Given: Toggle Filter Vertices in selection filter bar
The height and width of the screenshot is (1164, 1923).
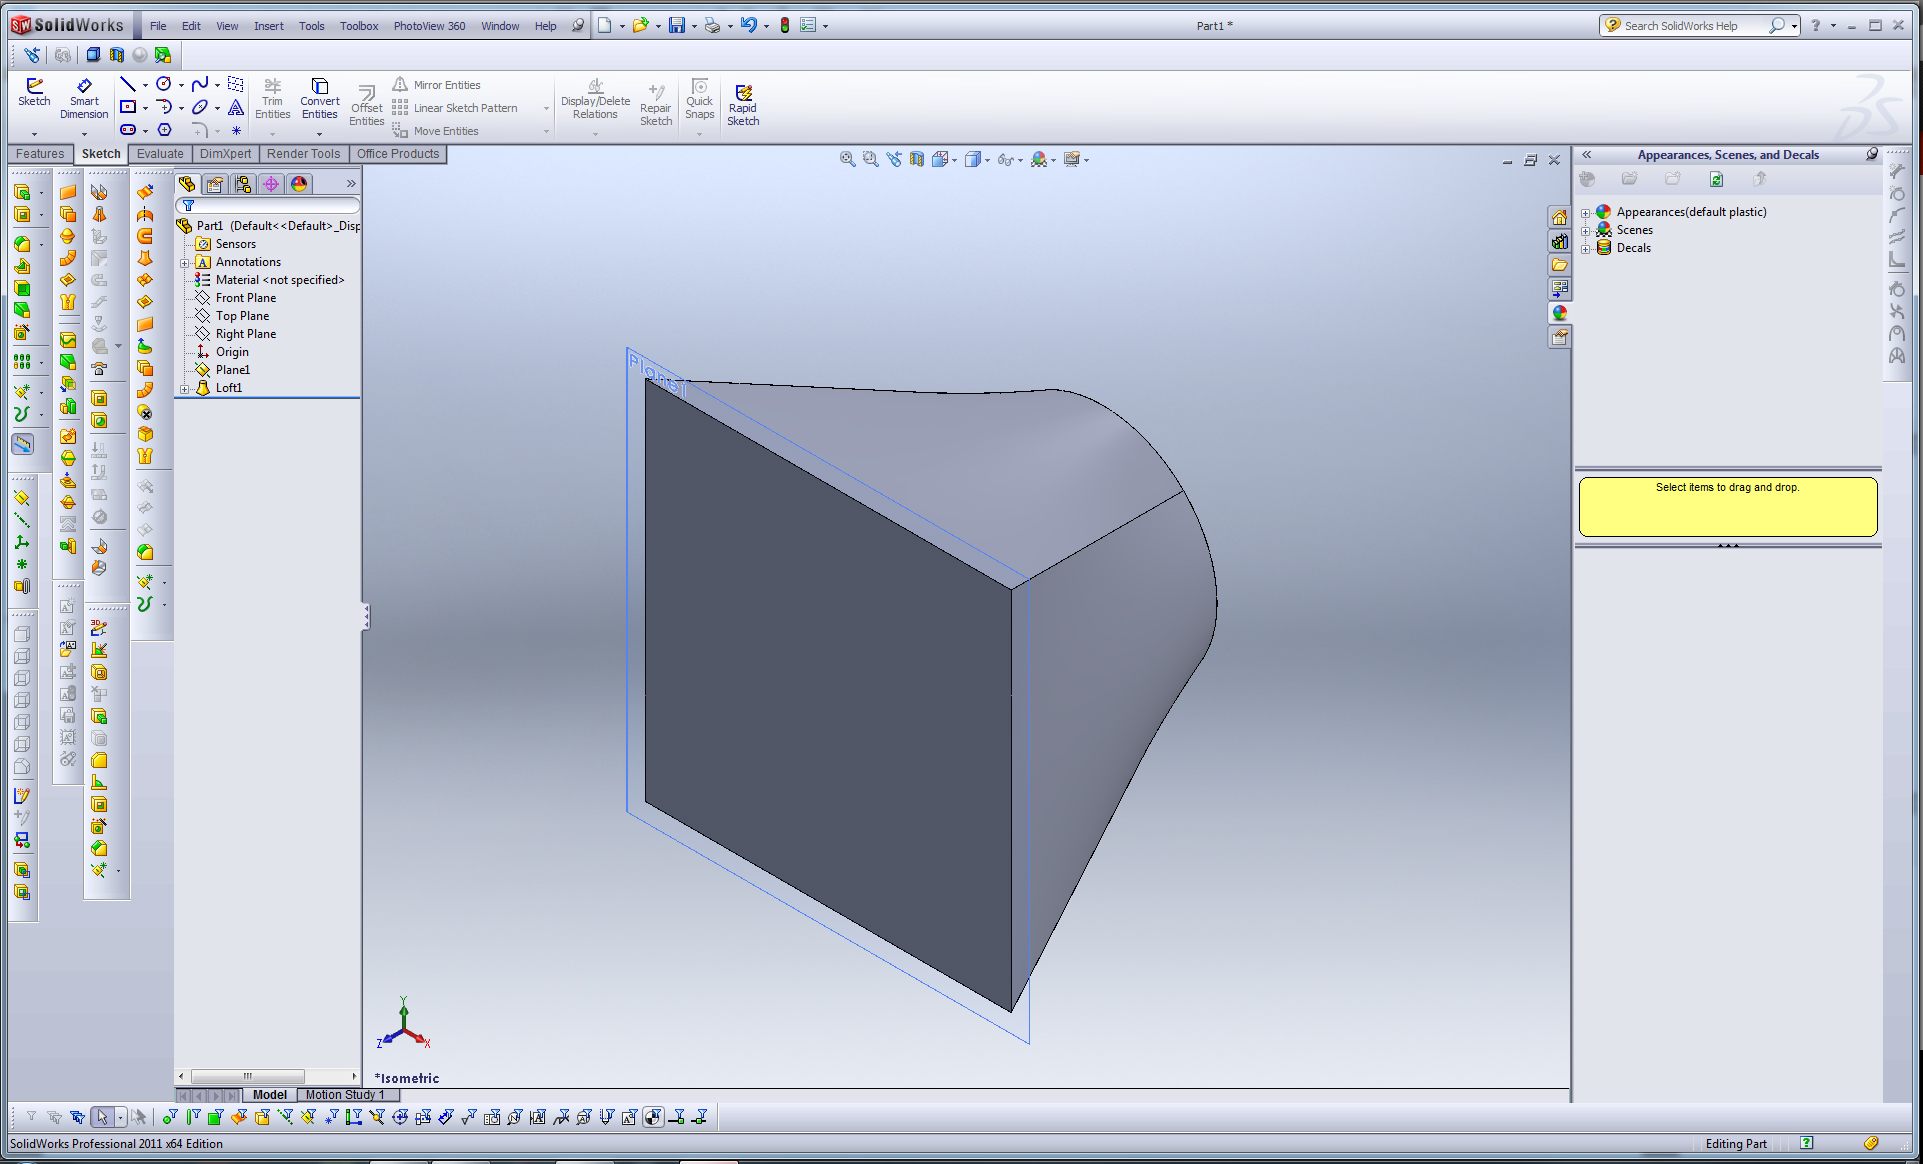Looking at the screenshot, I should coord(169,1117).
